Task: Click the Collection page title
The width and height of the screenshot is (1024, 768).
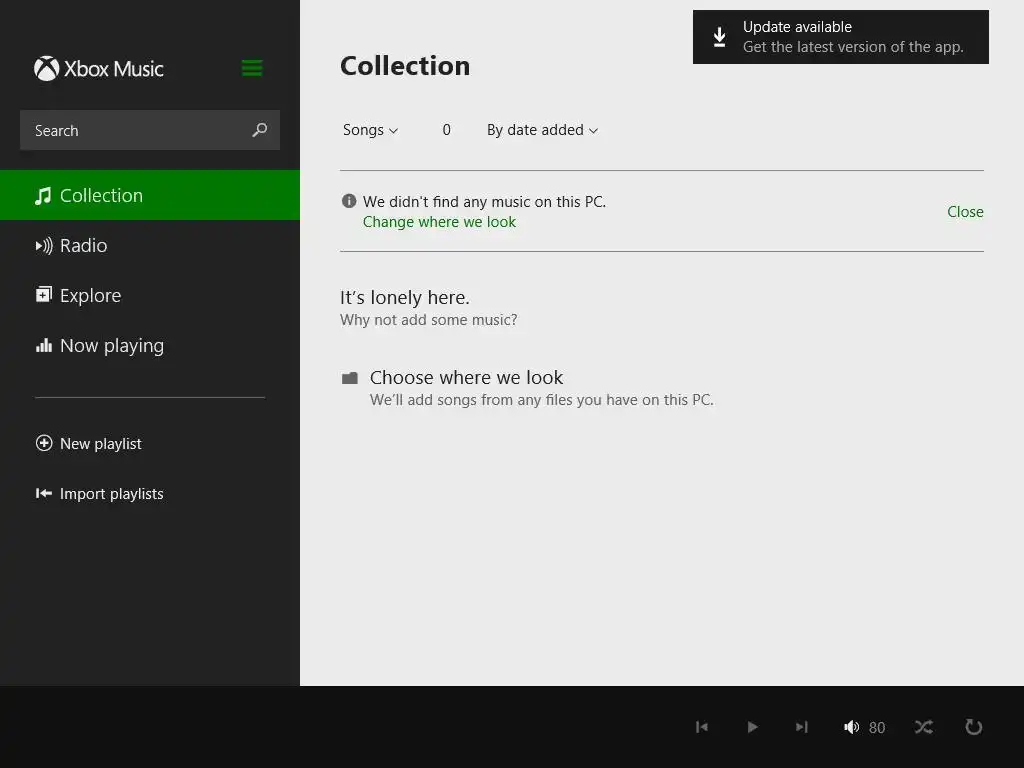Action: coord(405,66)
